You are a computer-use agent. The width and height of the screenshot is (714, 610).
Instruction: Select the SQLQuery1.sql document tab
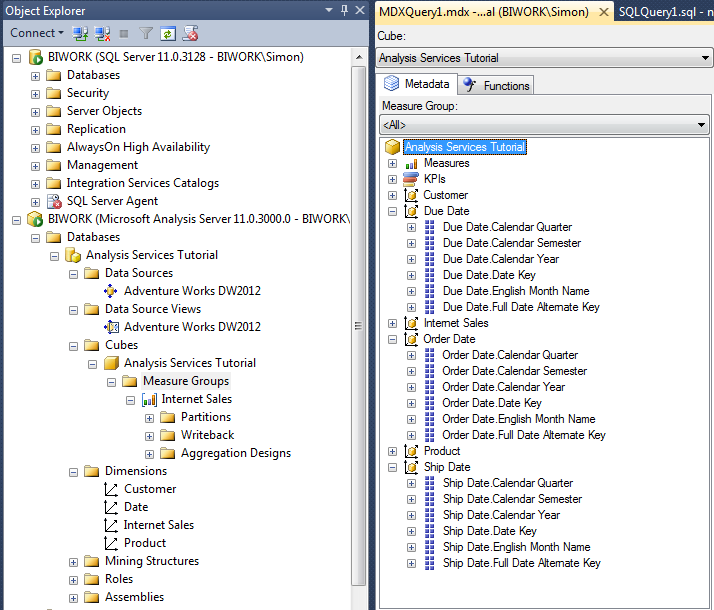(664, 12)
